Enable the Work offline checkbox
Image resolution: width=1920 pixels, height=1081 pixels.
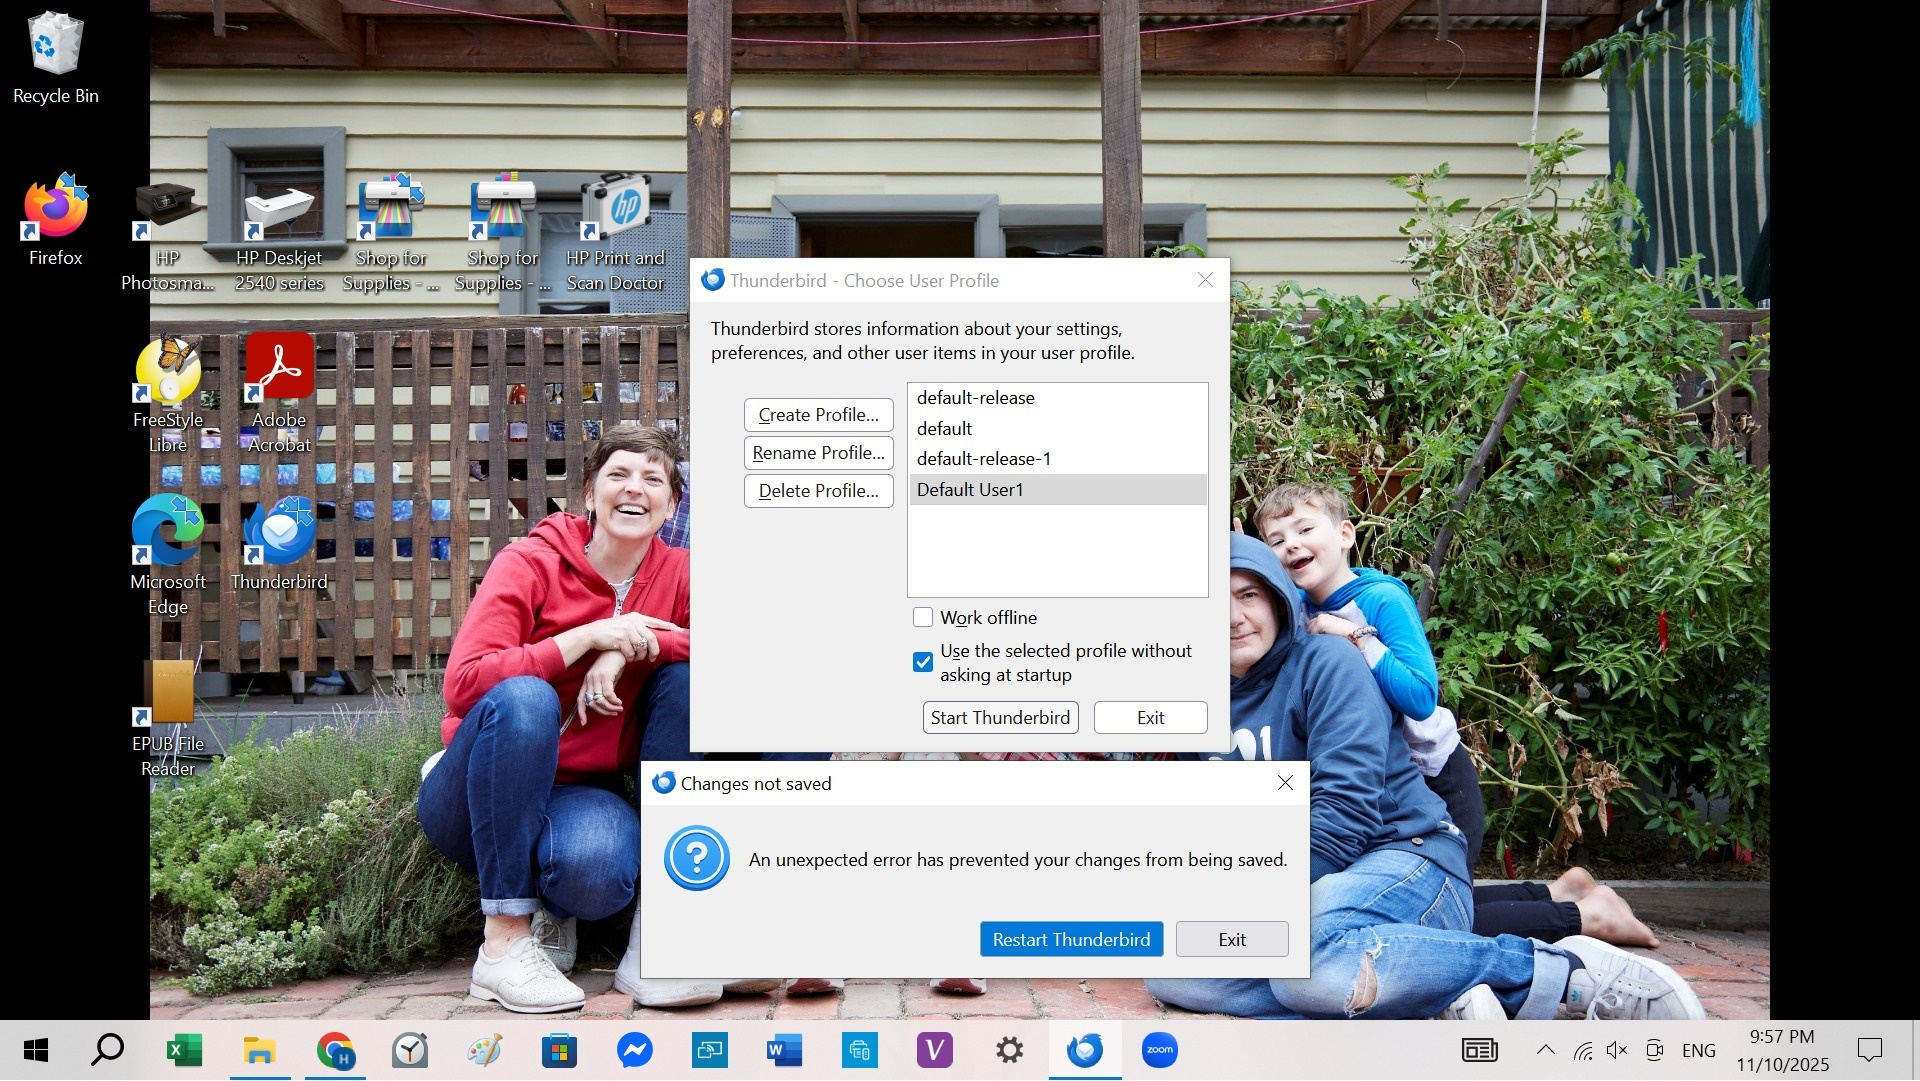[923, 618]
